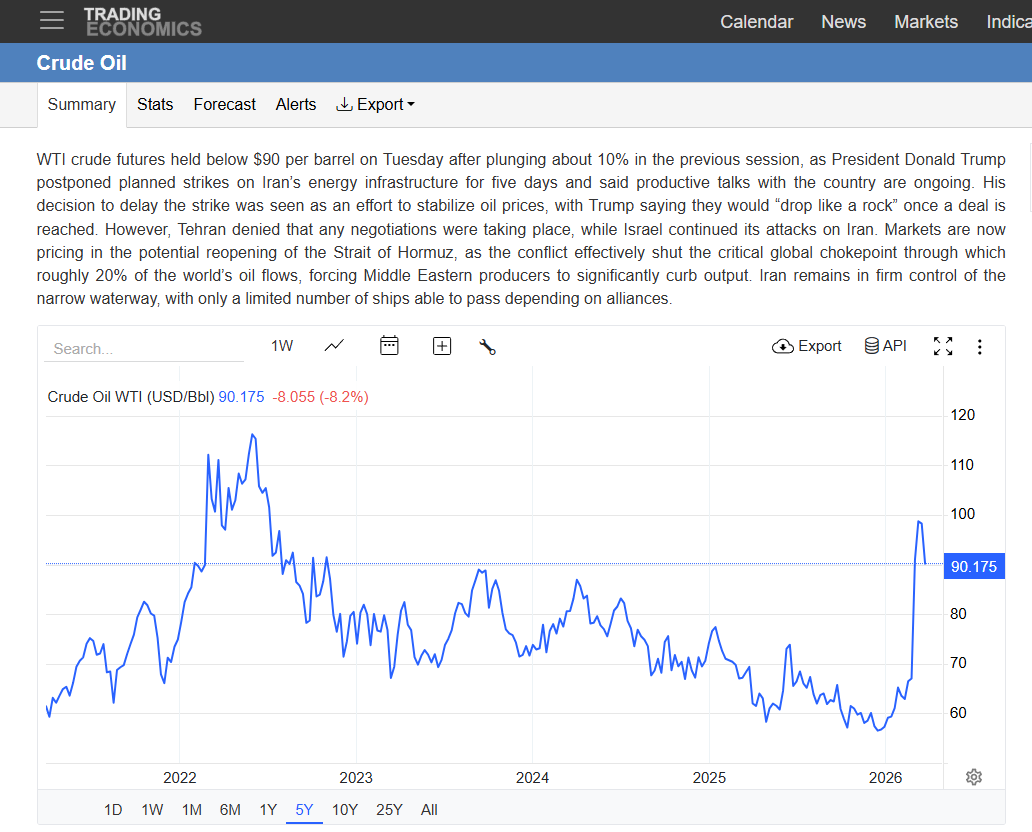The image size is (1032, 832).
Task: Select the line chart type icon
Action: pyautogui.click(x=334, y=346)
